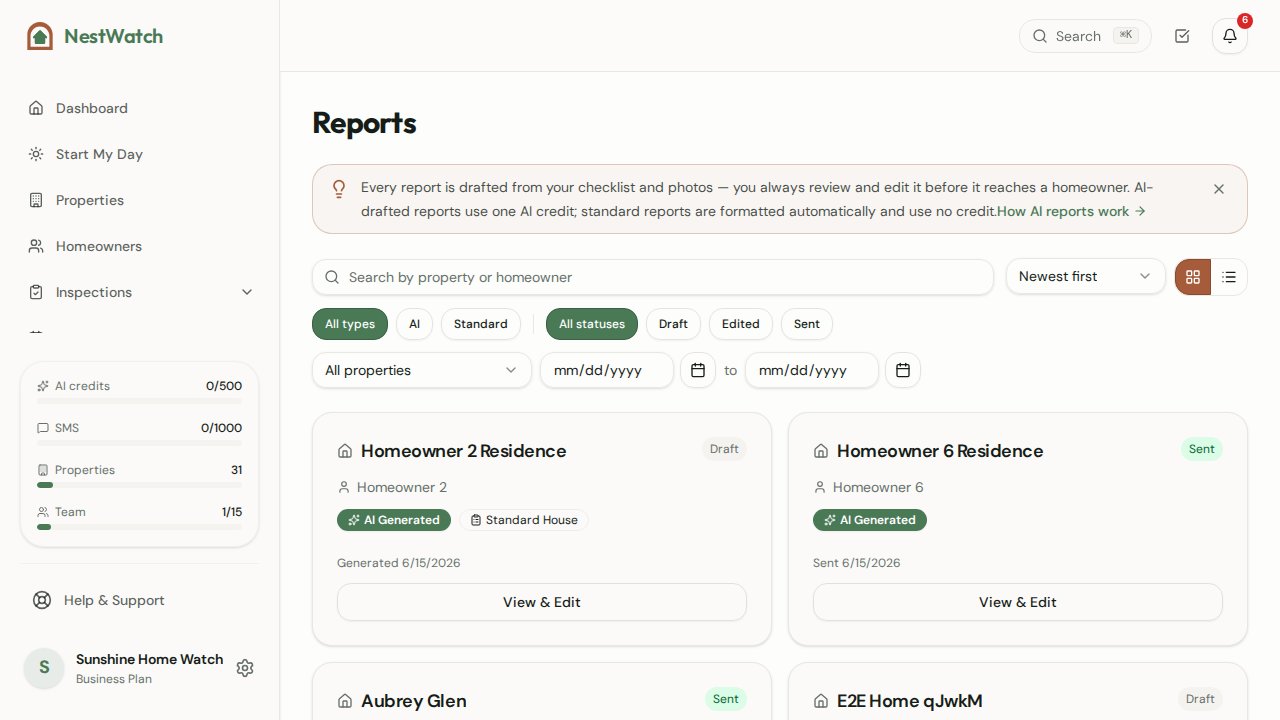Click the house icon on Homeowner 6 Residence
Screen dimensions: 1280x720
point(821,451)
